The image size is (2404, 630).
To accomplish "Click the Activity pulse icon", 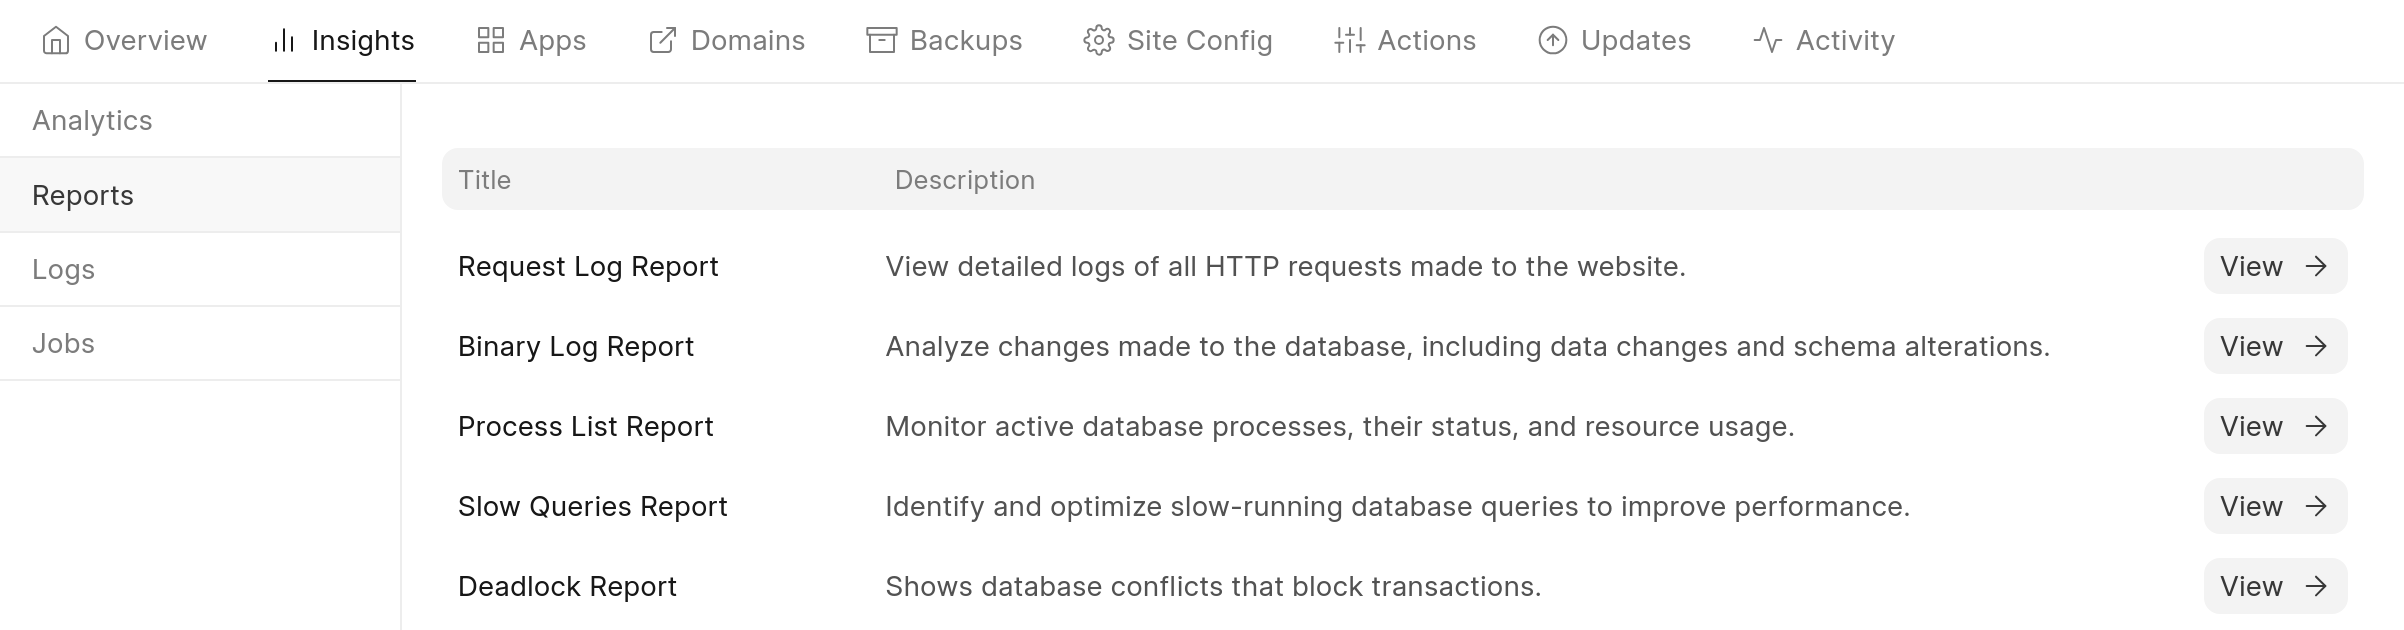I will pos(1768,41).
